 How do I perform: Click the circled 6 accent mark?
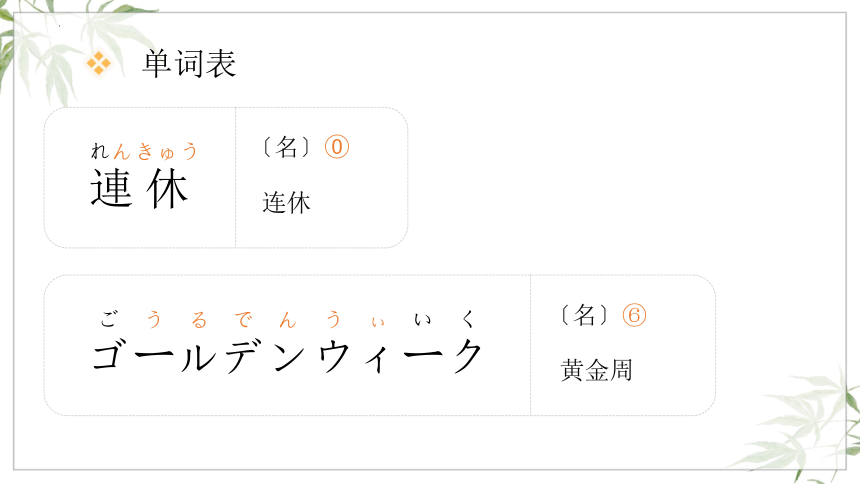pyautogui.click(x=634, y=315)
